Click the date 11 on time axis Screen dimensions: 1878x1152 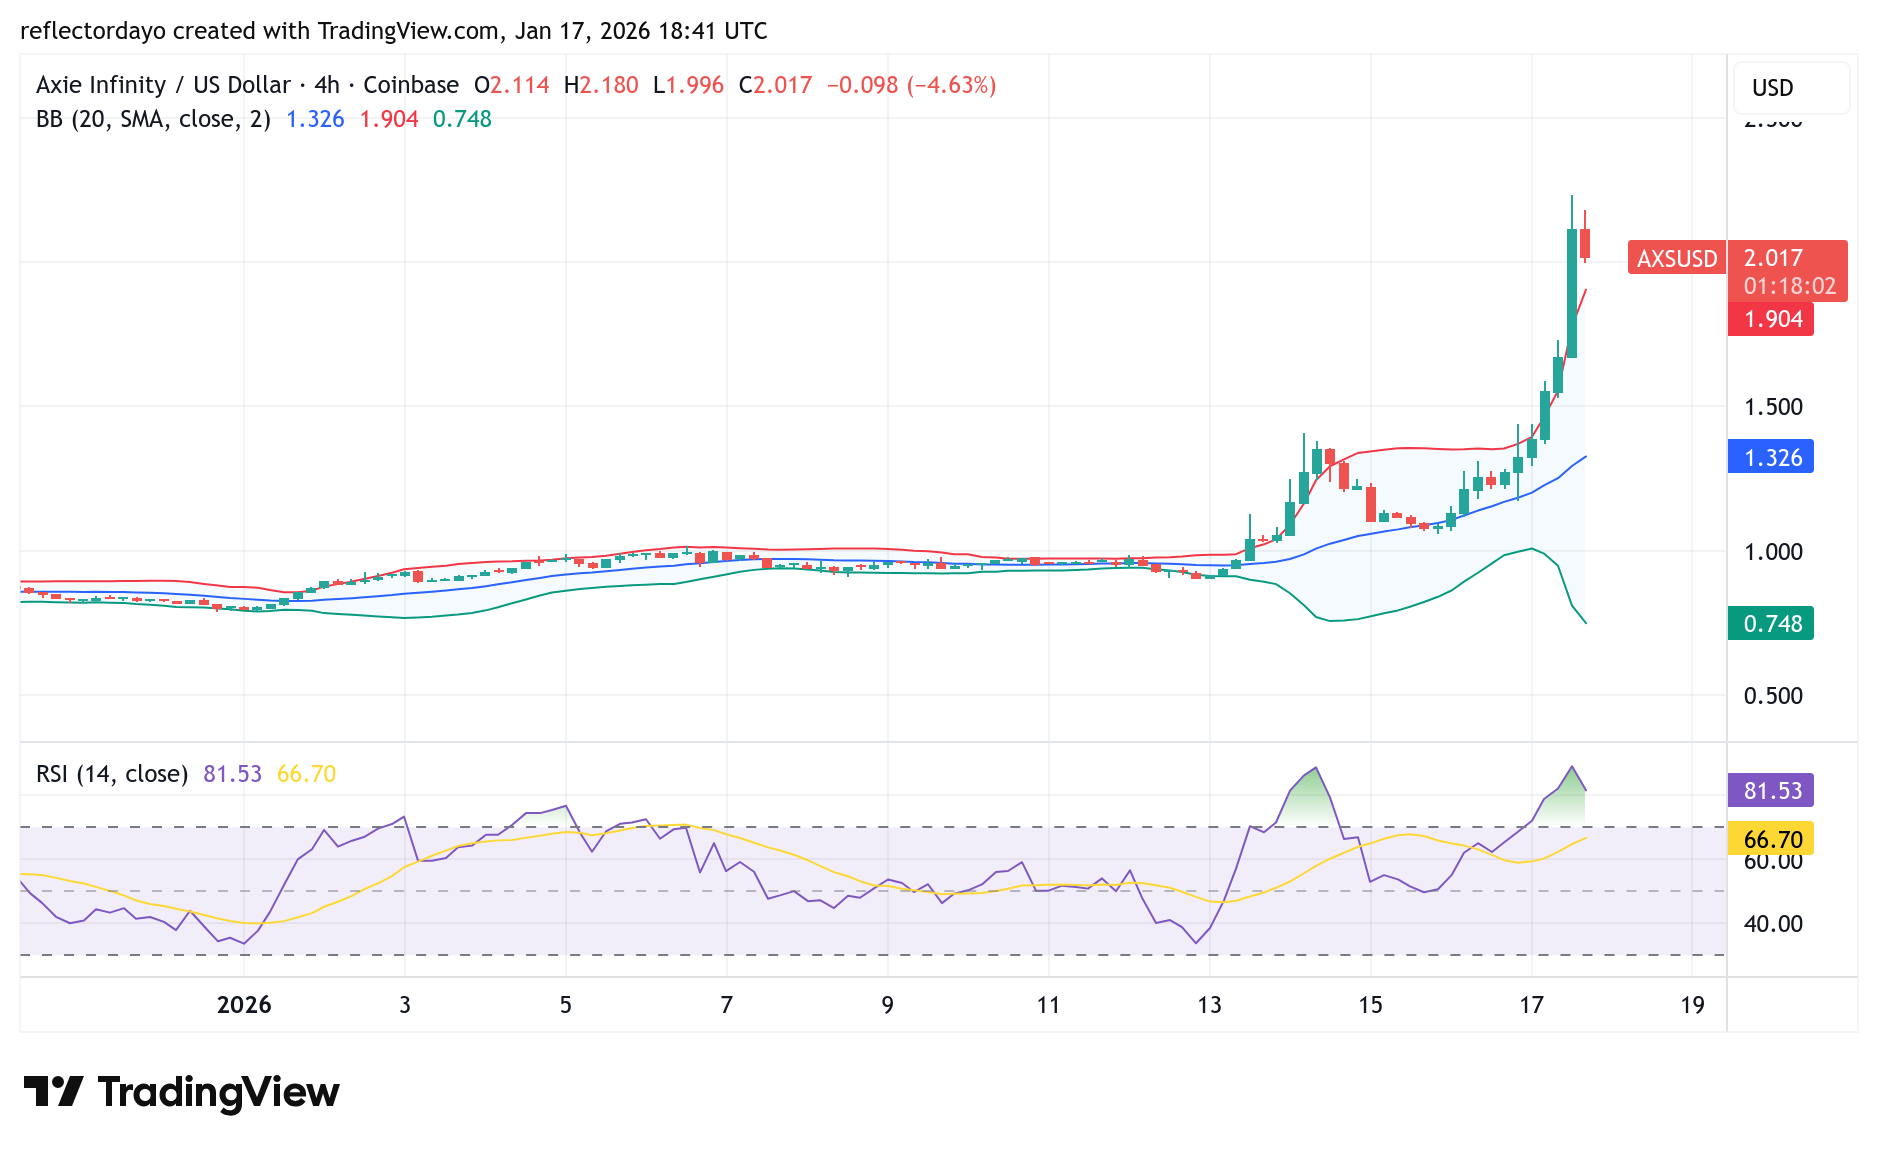1048,1005
